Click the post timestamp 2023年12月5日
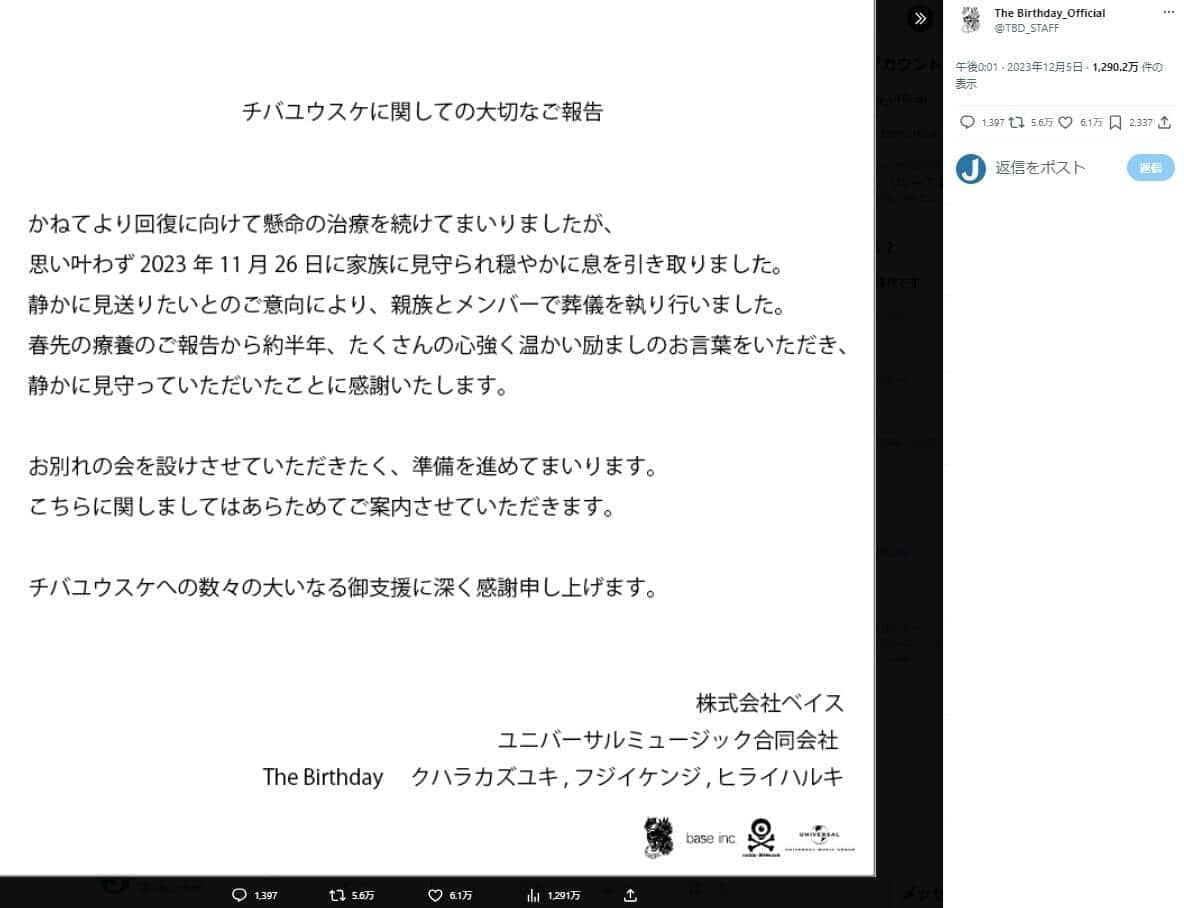Viewport: 1184px width, 908px height. 1036,68
